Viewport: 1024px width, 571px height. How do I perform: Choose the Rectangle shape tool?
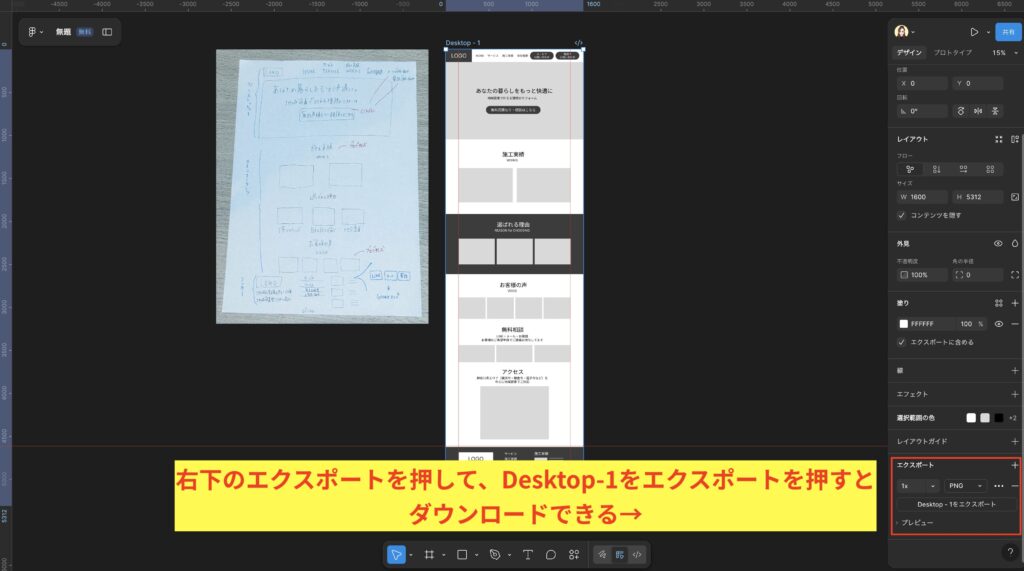[x=462, y=554]
